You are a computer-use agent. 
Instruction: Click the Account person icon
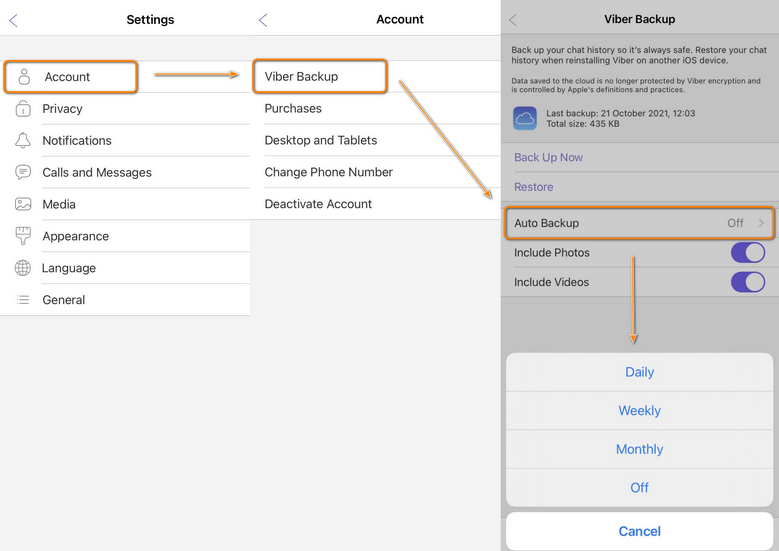coord(24,77)
